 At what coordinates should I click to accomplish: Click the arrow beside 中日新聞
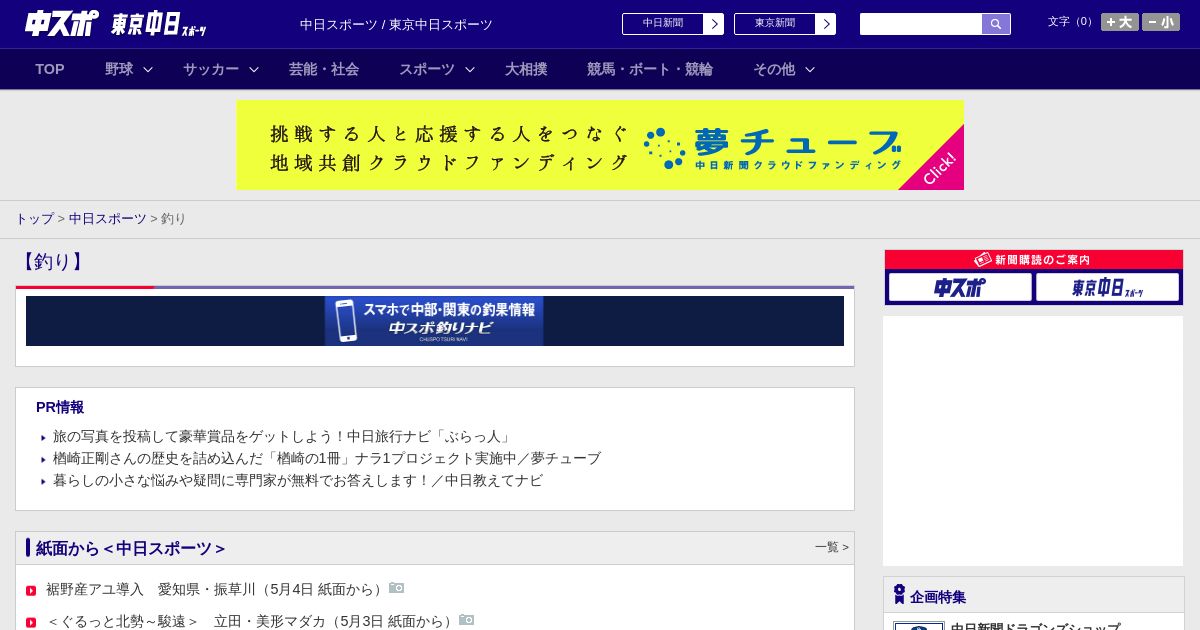[x=714, y=24]
